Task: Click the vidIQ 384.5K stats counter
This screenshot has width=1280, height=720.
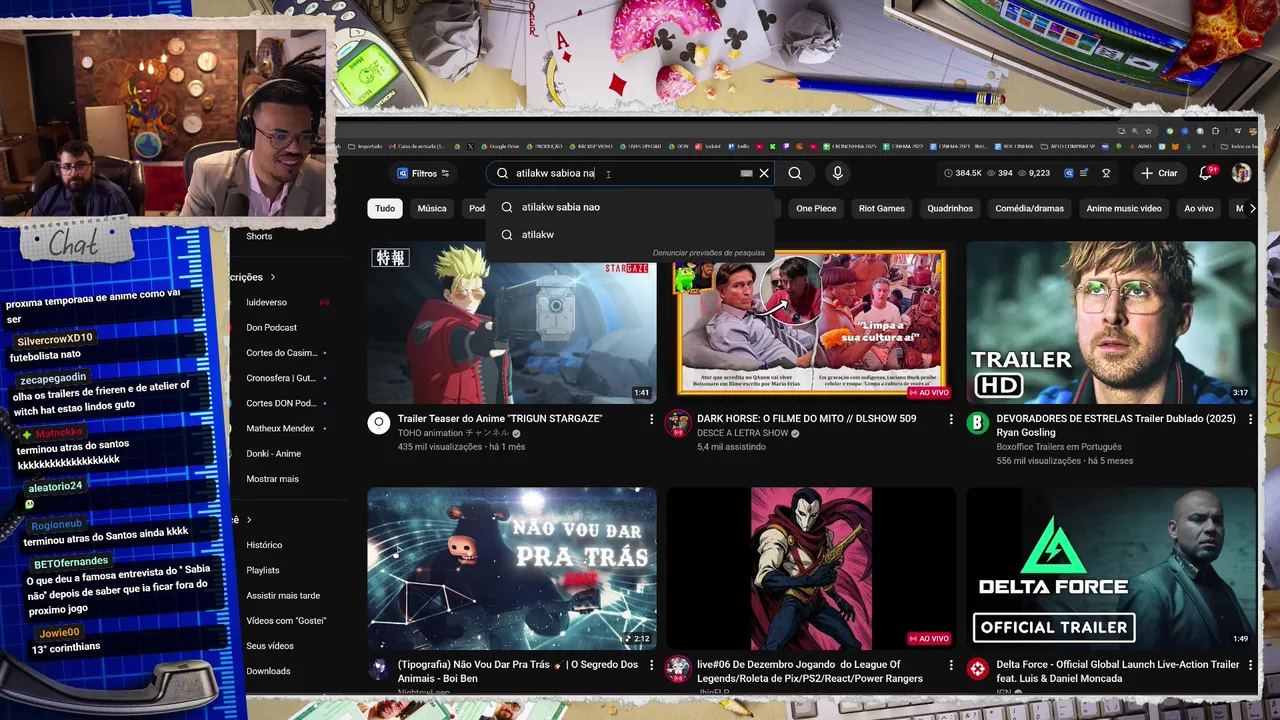Action: pyautogui.click(x=963, y=173)
